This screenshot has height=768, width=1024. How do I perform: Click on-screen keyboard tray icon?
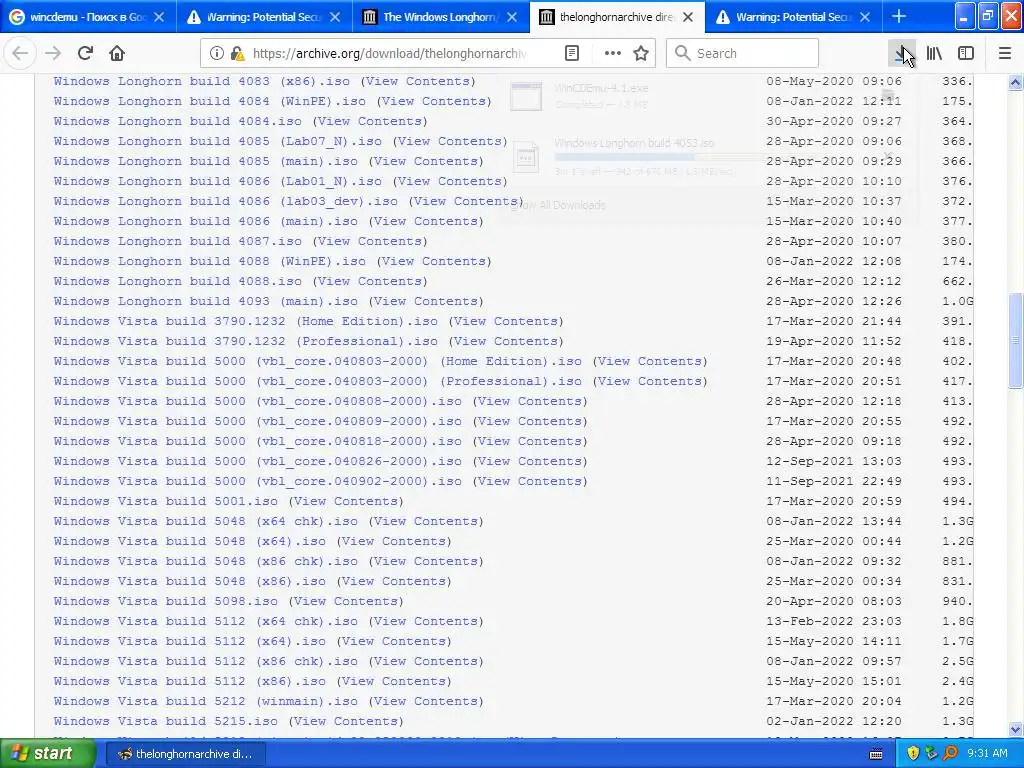click(x=876, y=754)
